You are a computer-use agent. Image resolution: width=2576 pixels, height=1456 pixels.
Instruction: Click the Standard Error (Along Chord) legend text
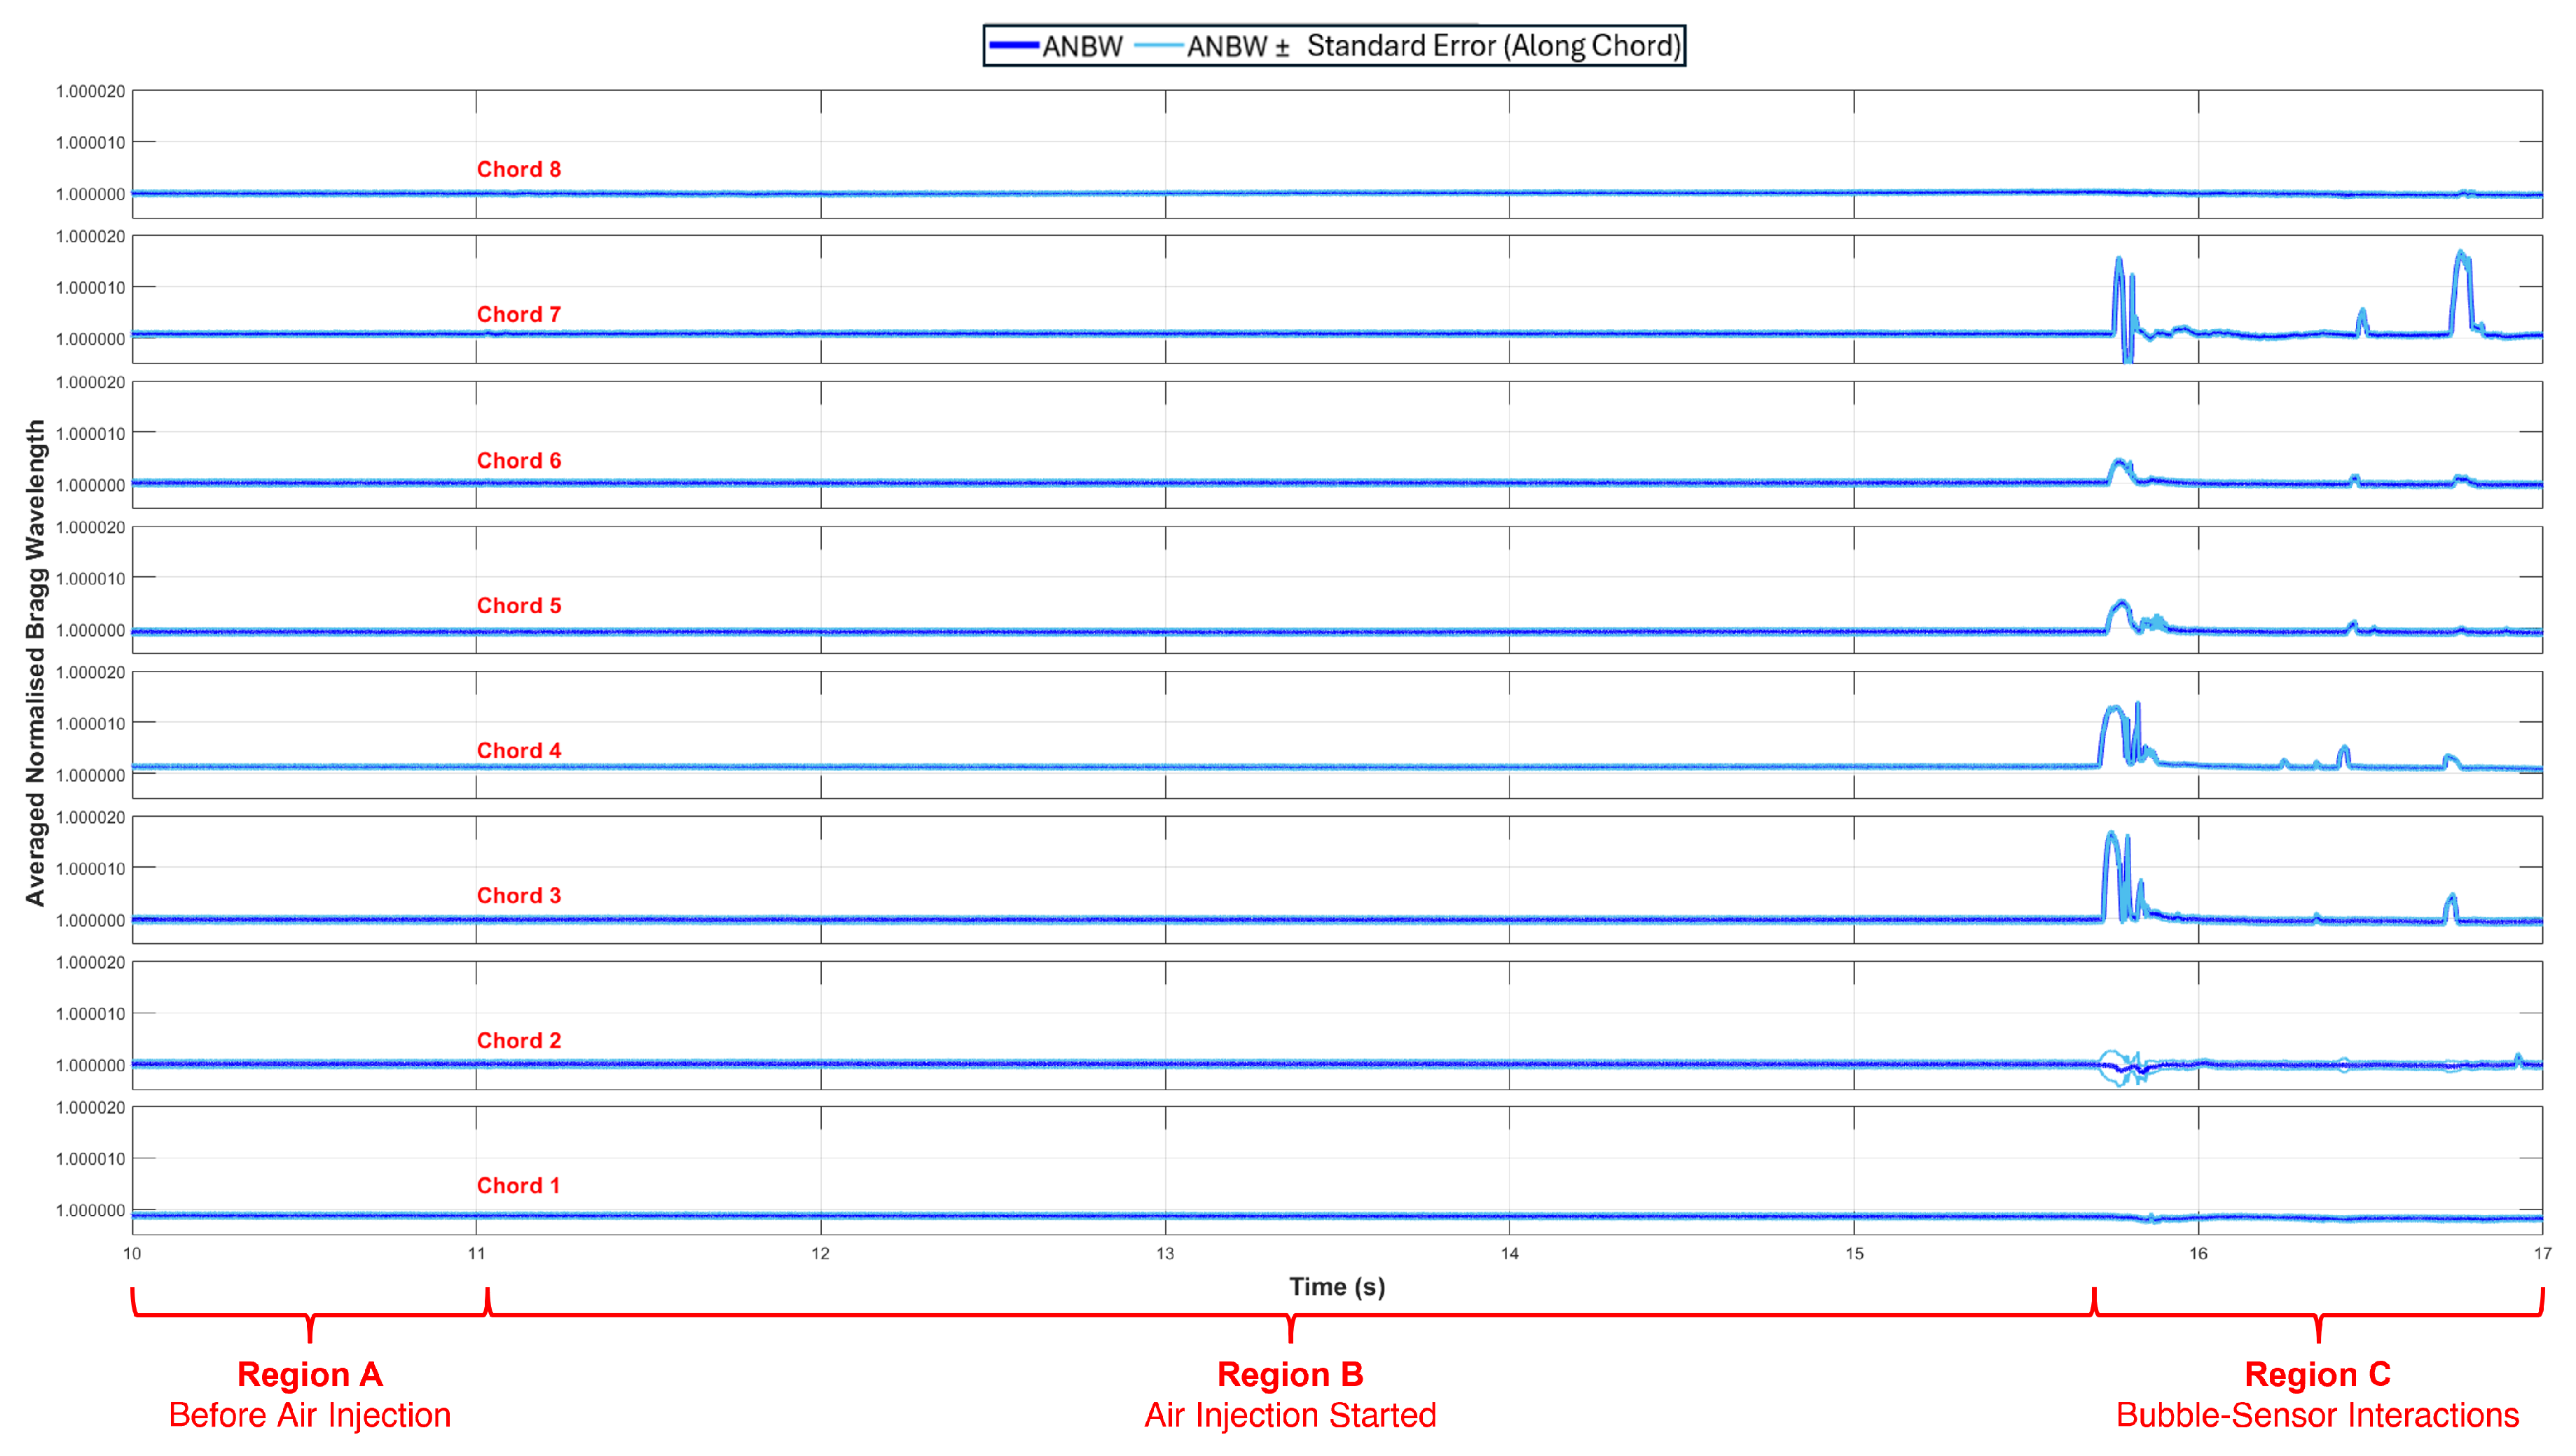pos(1493,46)
